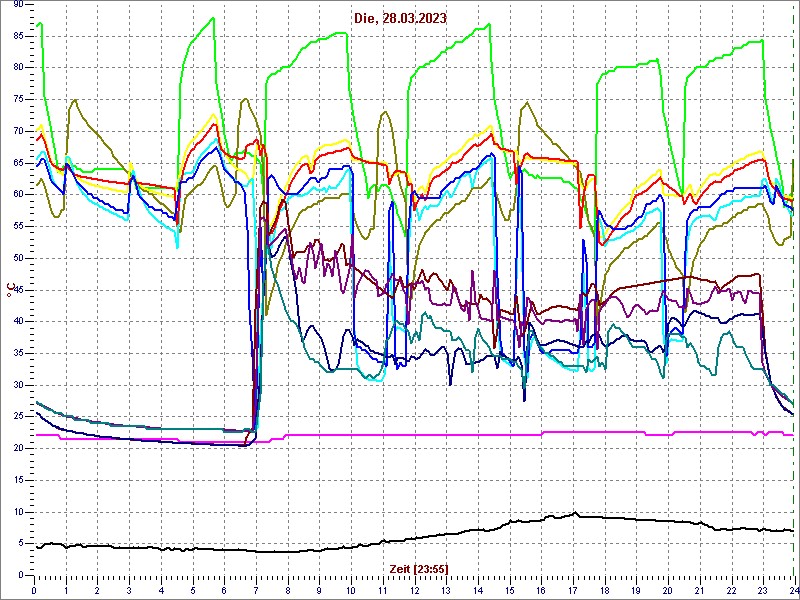The height and width of the screenshot is (600, 800).
Task: Select the 75 label on the temperature axis
Action: (18, 99)
